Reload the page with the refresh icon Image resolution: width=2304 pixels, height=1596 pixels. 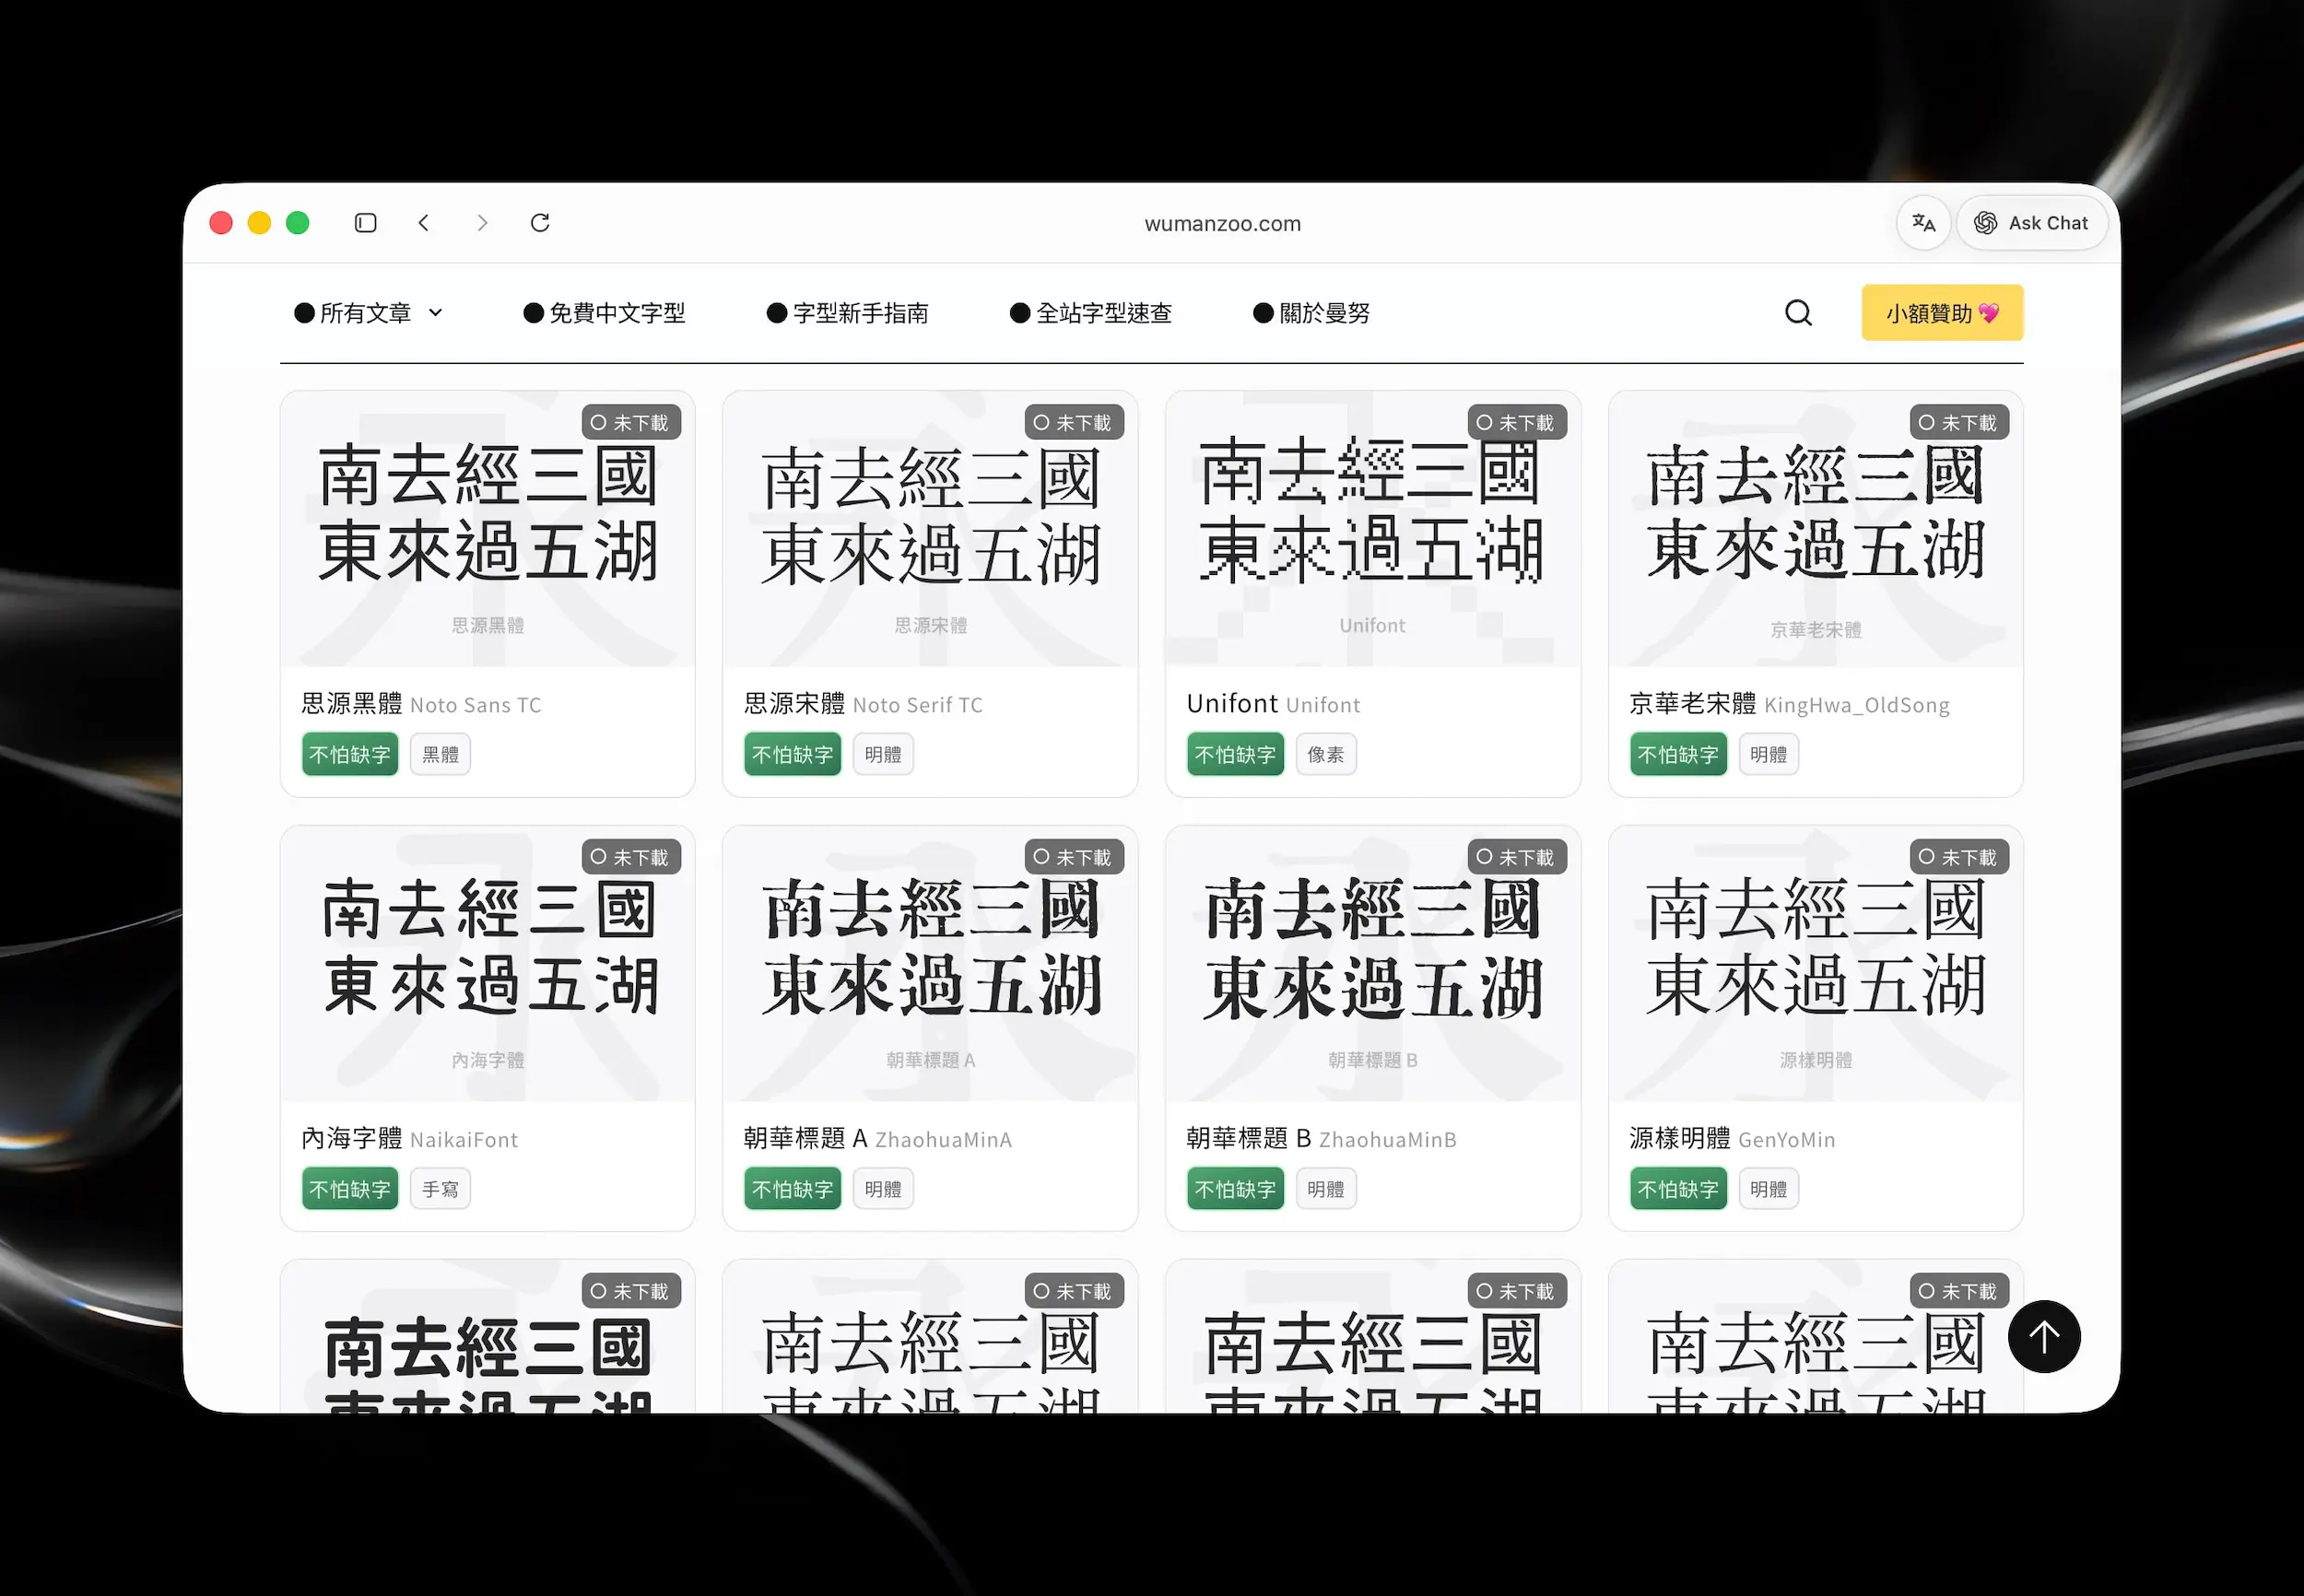[x=540, y=223]
